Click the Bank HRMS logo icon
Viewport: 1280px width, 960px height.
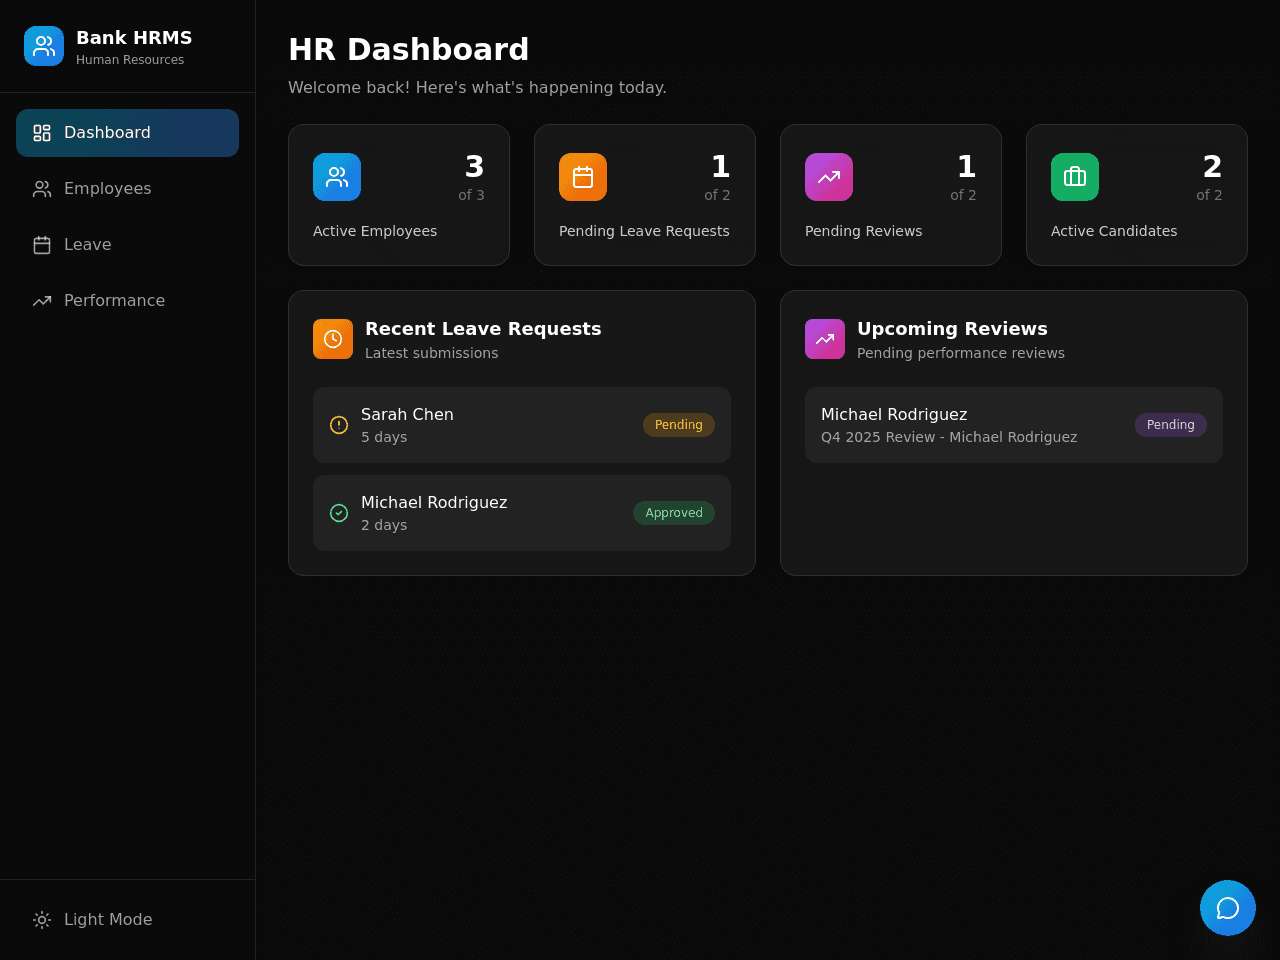click(x=44, y=46)
